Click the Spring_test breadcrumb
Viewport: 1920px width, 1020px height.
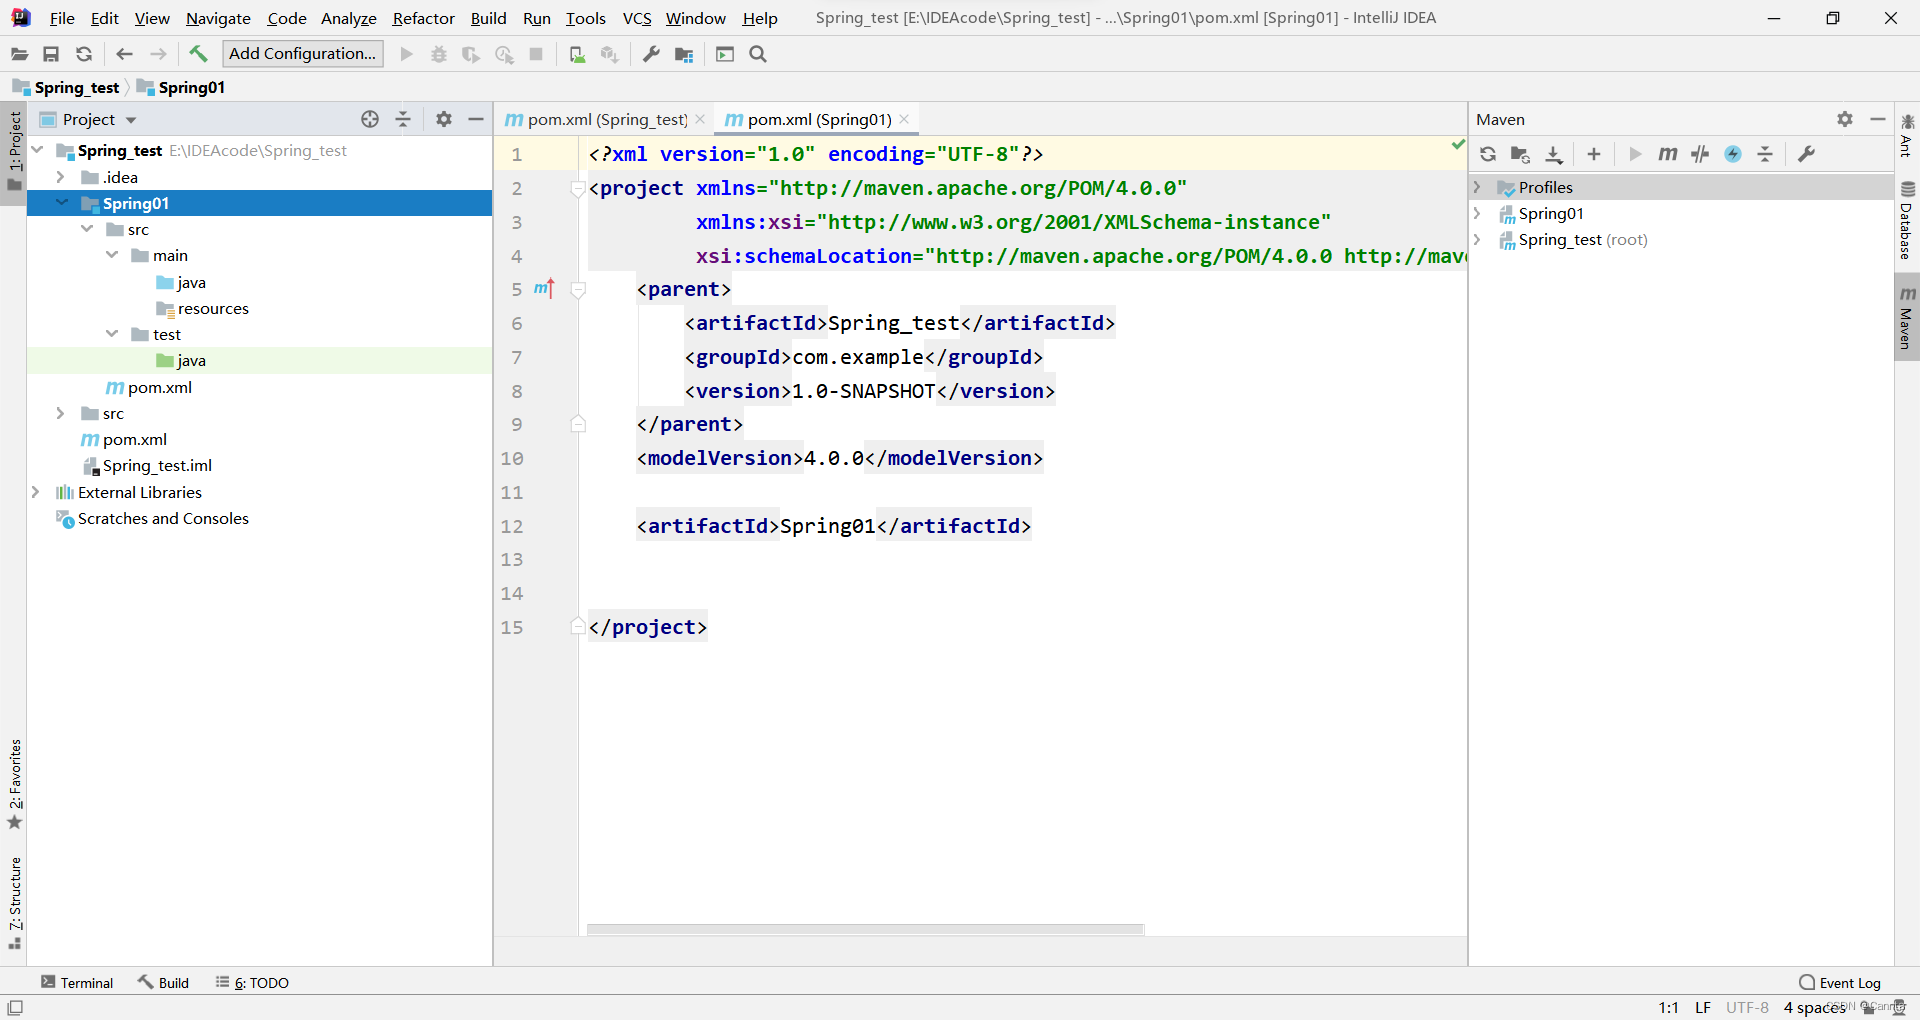point(66,87)
